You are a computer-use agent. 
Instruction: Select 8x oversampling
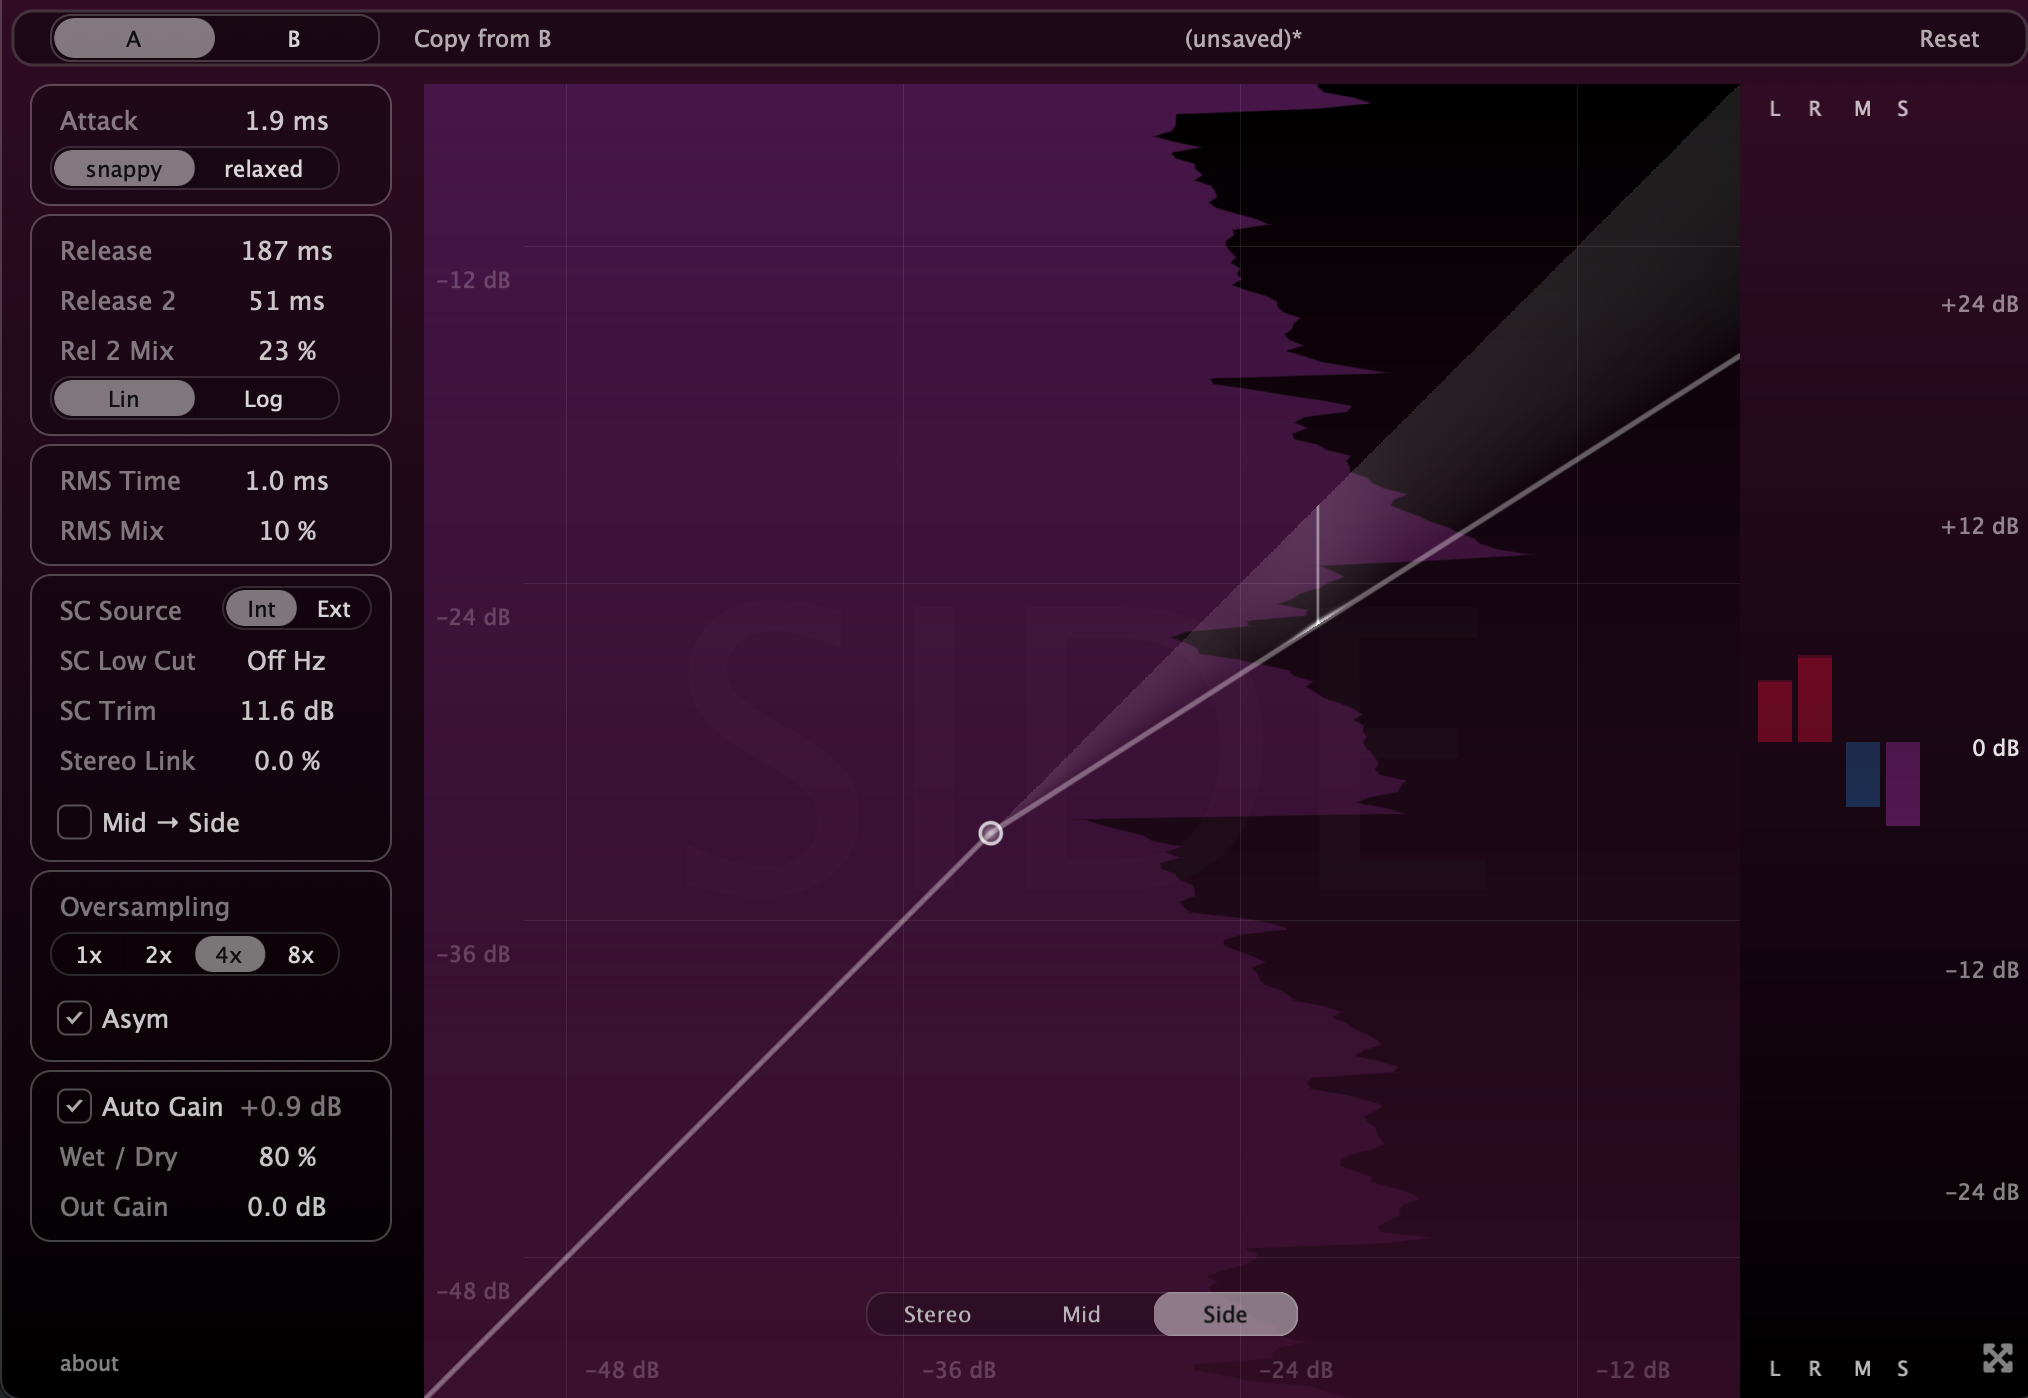[300, 955]
